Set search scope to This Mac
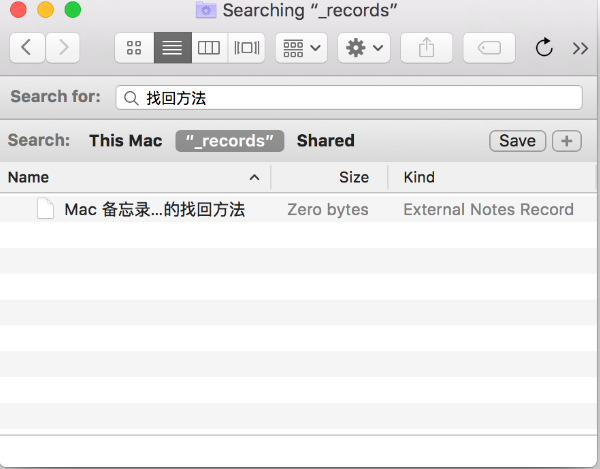 point(126,141)
